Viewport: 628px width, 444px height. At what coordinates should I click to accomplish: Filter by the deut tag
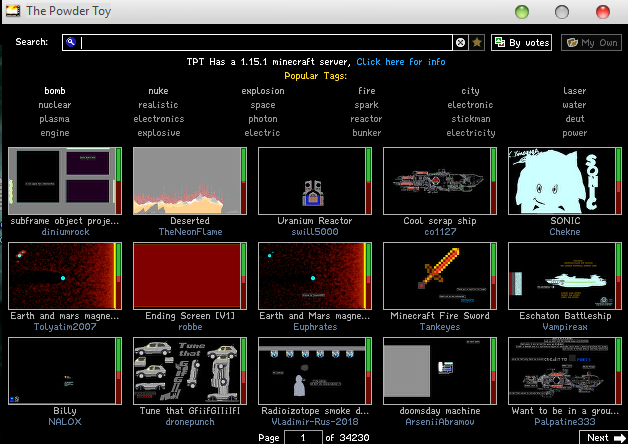[575, 119]
